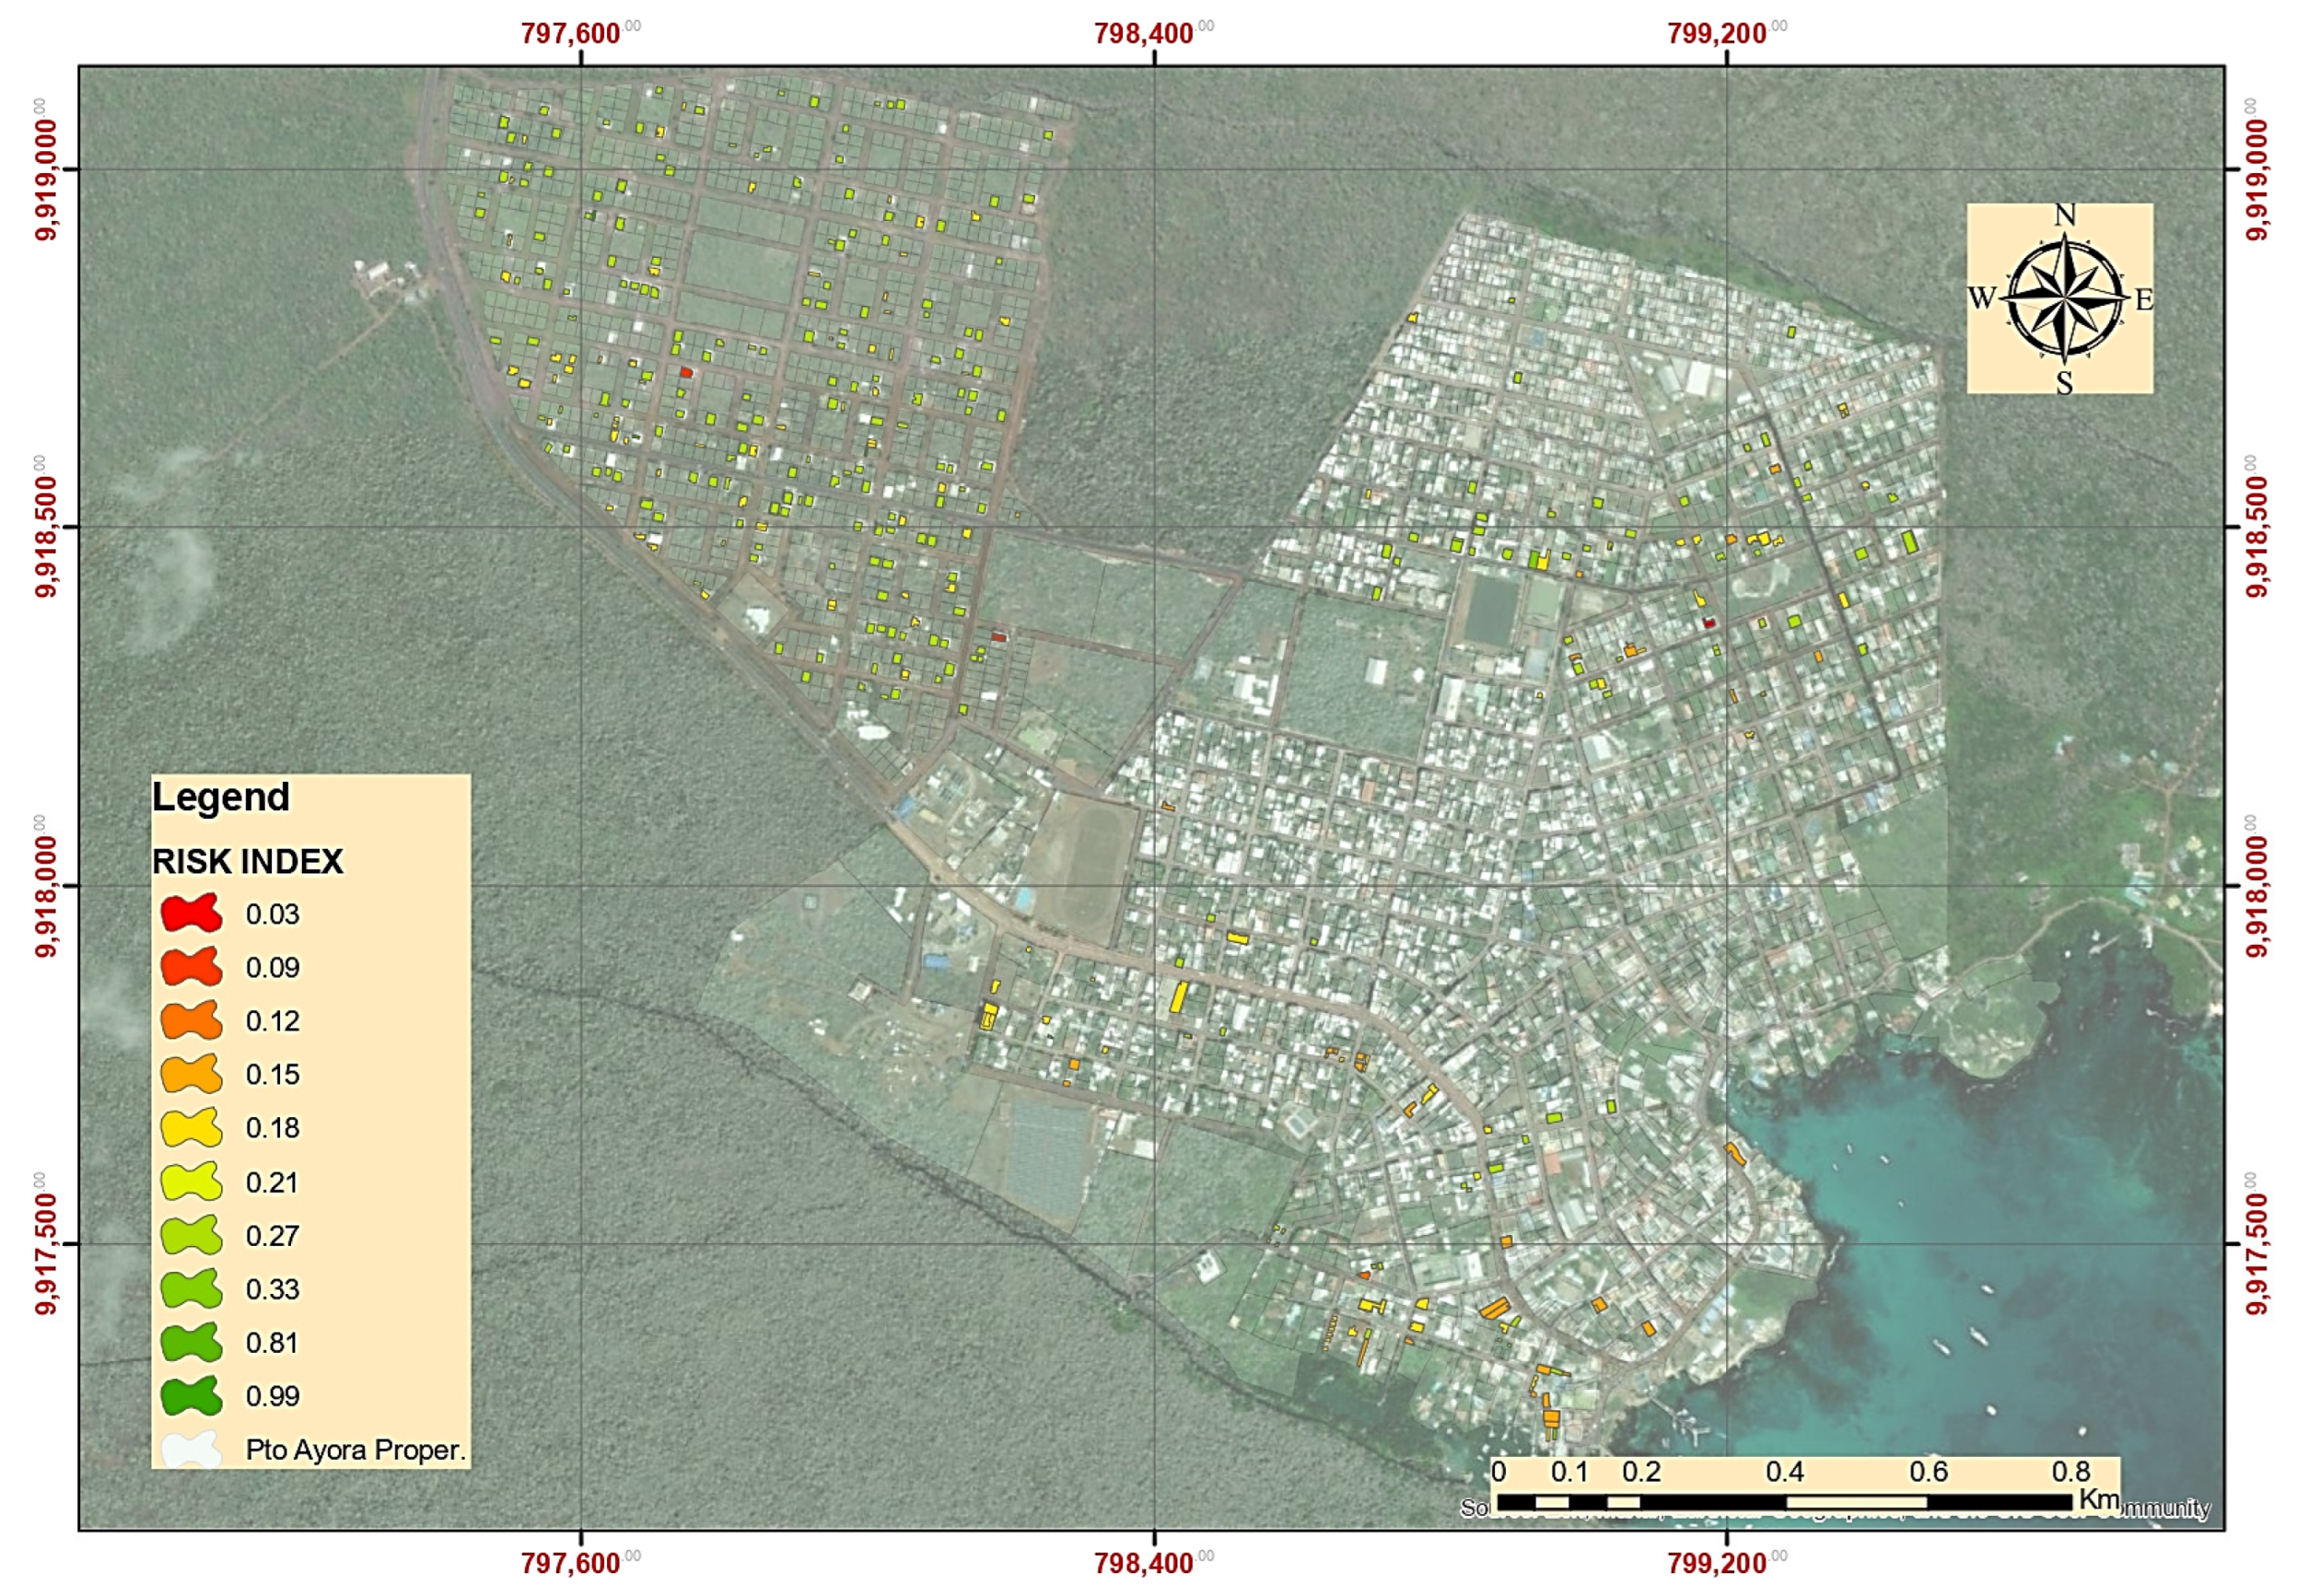Click the 0.81 risk legend swatch
The height and width of the screenshot is (1596, 2297).
[191, 1342]
